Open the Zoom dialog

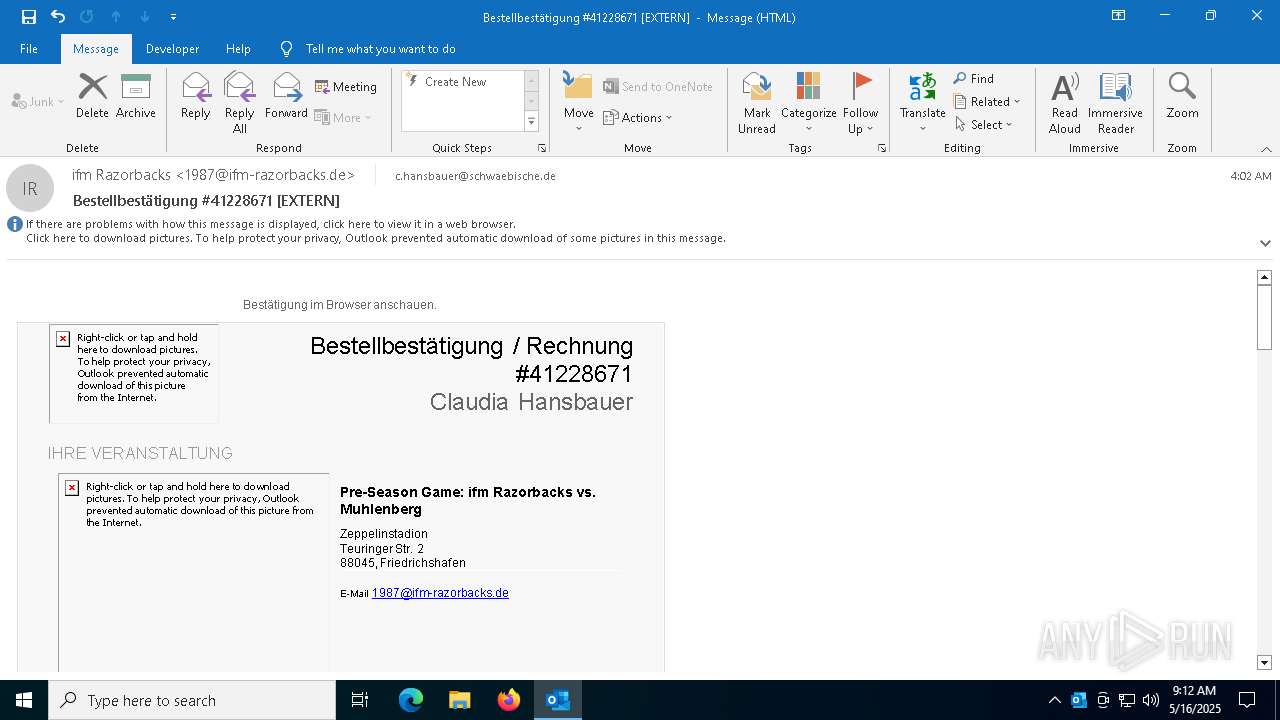click(x=1182, y=97)
